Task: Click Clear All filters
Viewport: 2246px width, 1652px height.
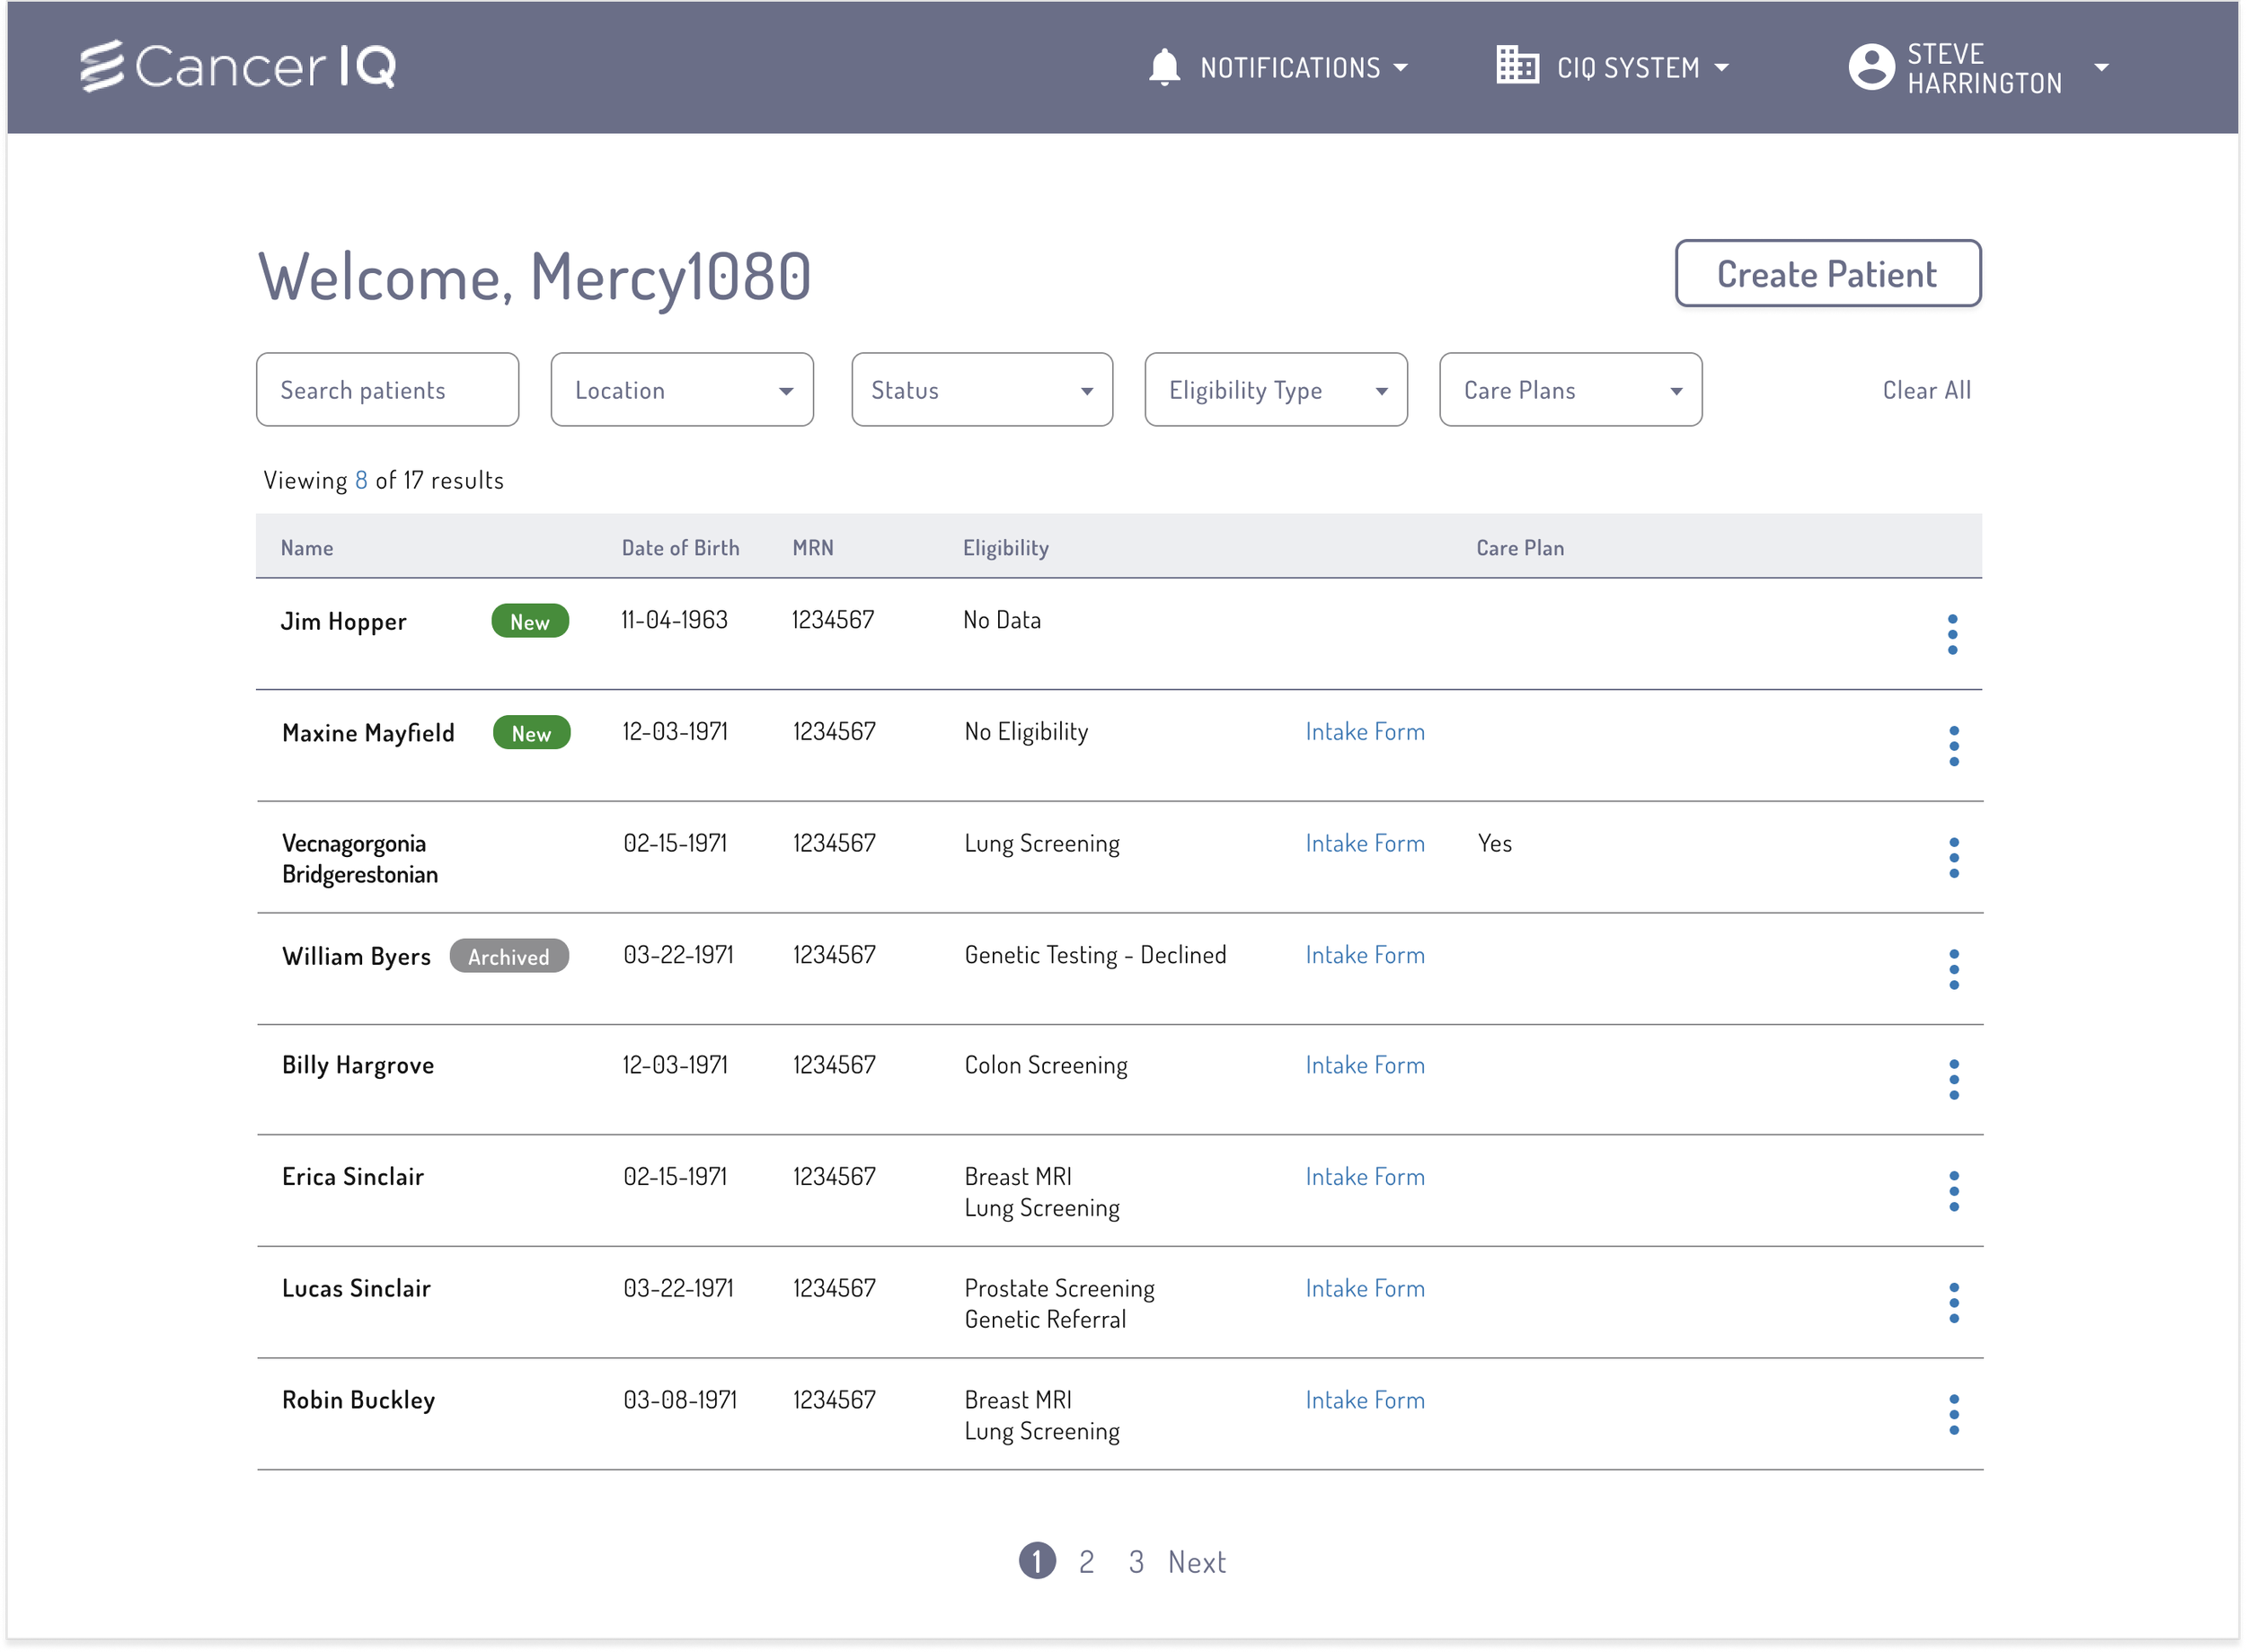Action: (x=1925, y=390)
